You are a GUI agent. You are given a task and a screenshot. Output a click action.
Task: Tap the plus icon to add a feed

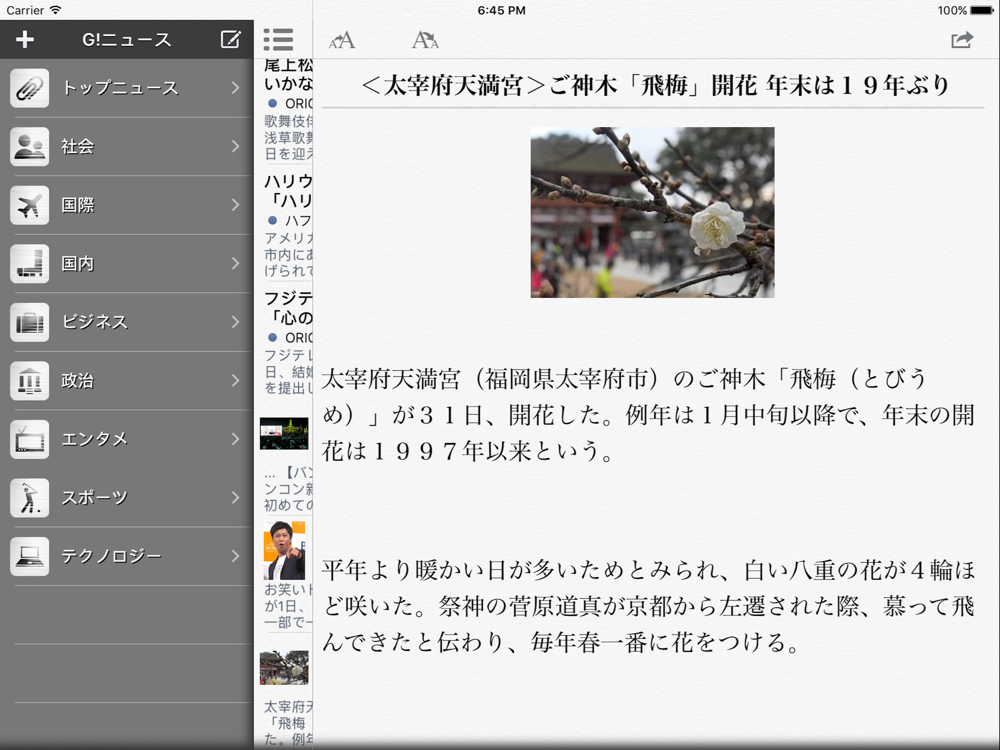(x=26, y=40)
